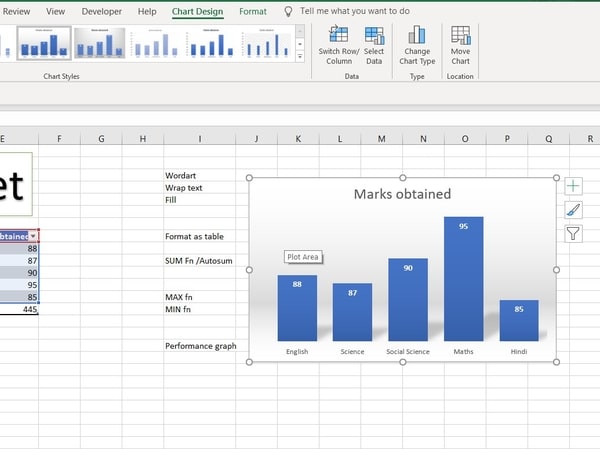Open the Developer tab
This screenshot has height=449, width=600.
click(x=101, y=11)
